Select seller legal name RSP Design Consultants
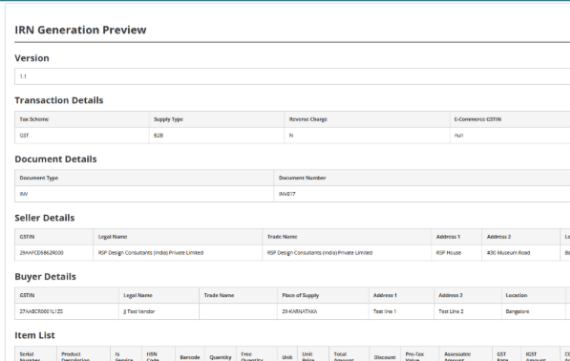The width and height of the screenshot is (570, 361). (151, 253)
